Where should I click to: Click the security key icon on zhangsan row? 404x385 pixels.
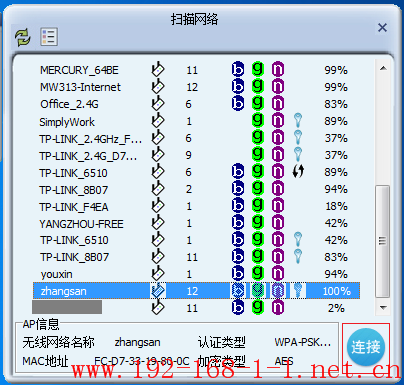[298, 290]
